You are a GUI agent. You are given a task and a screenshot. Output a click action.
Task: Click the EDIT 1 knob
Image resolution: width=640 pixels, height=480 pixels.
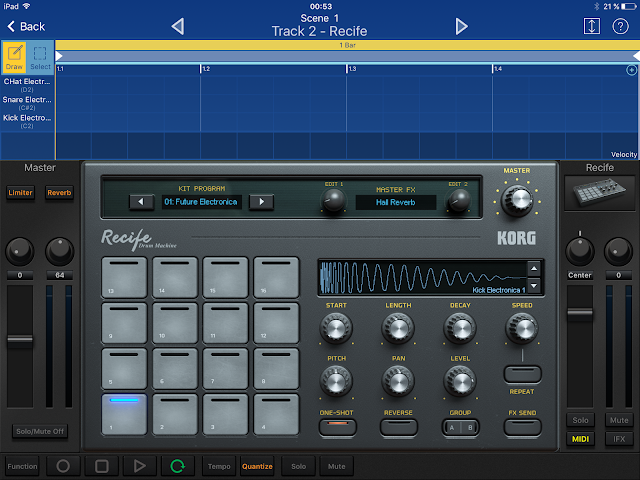click(x=333, y=200)
